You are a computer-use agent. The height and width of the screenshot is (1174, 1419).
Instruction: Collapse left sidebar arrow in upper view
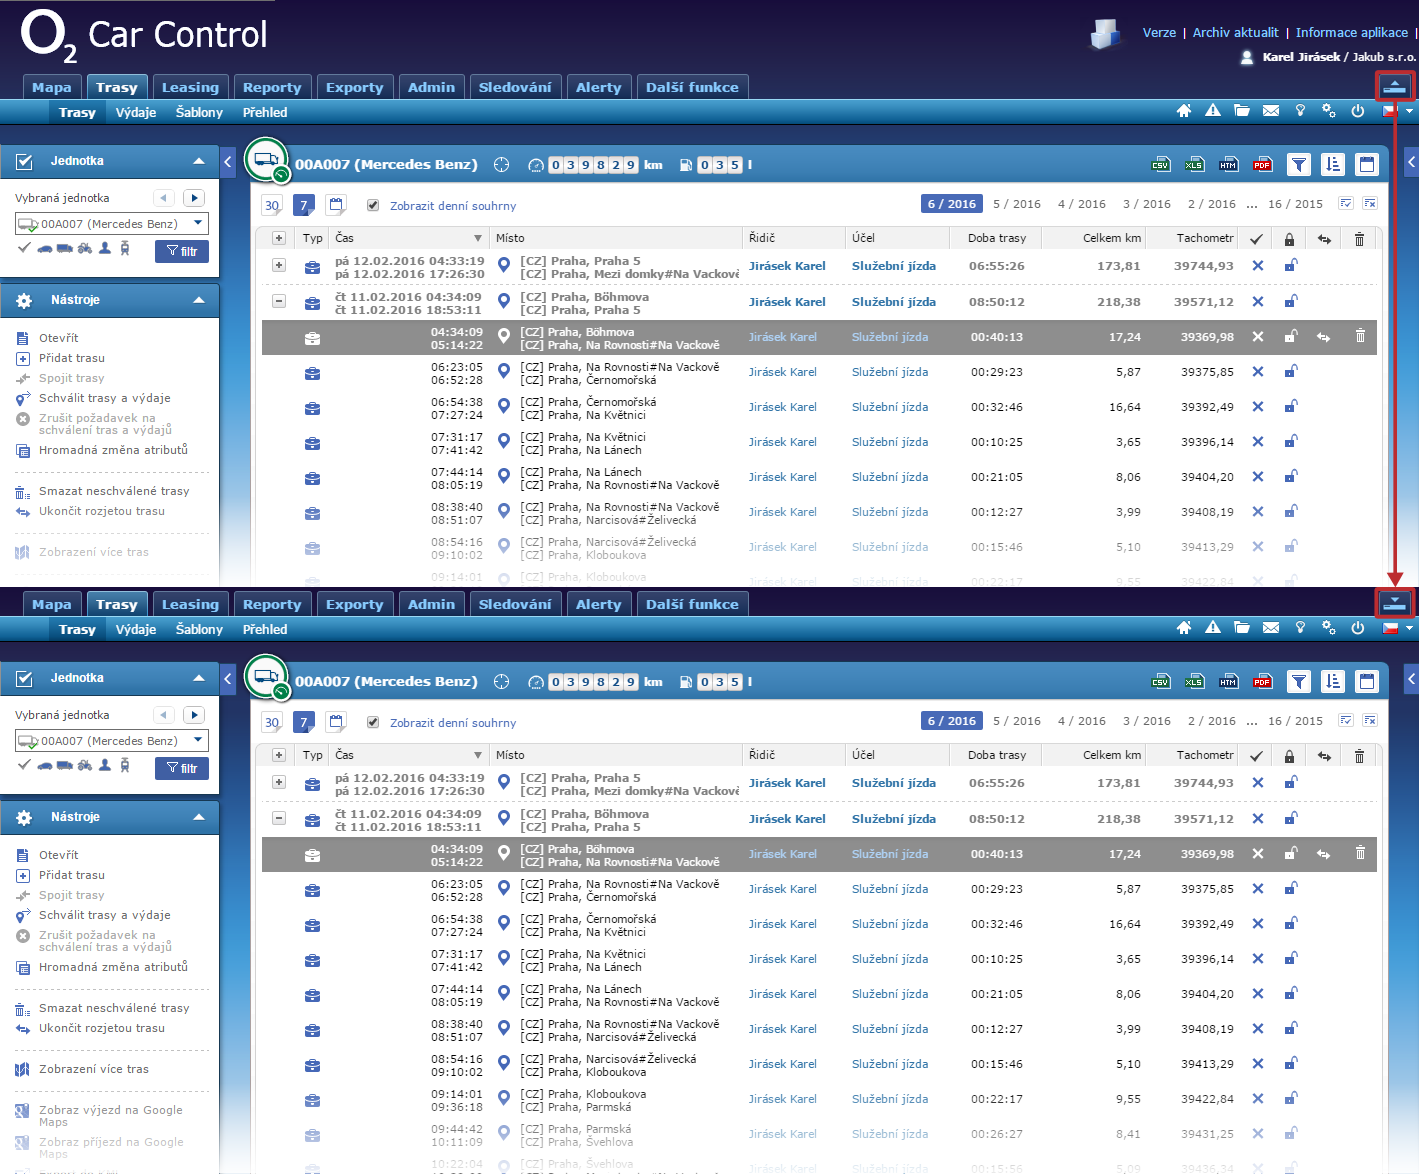228,161
